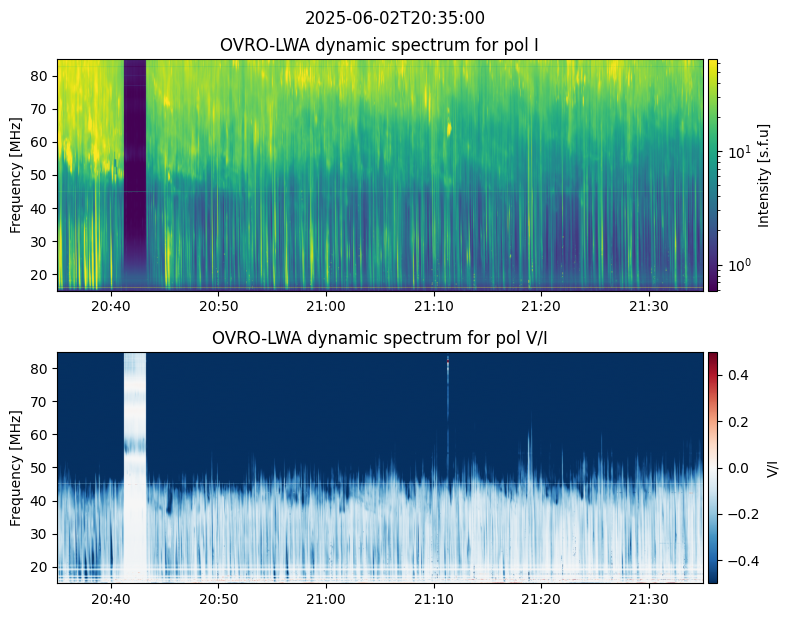
Task: Click the V/I colorbar beside bottom plot
Action: 713,467
